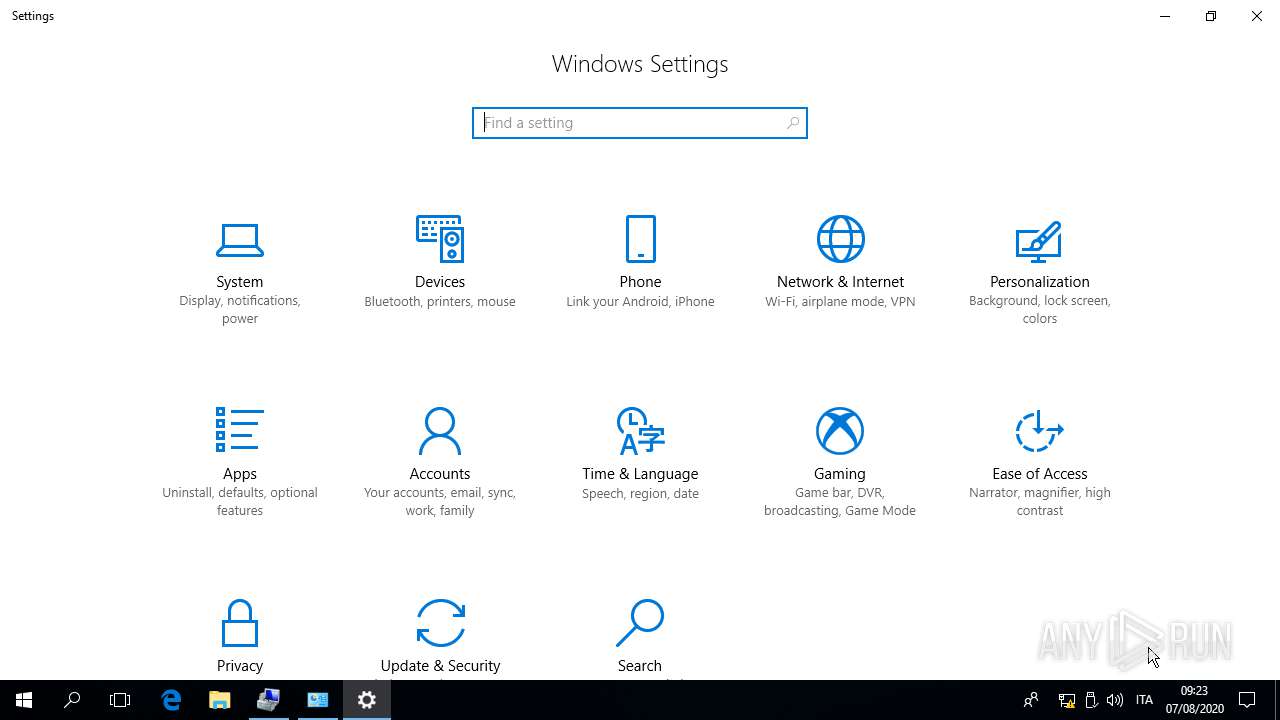Viewport: 1280px width, 720px height.
Task: Click 'Uninstall, defaults, optional features' description
Action: pyautogui.click(x=240, y=502)
